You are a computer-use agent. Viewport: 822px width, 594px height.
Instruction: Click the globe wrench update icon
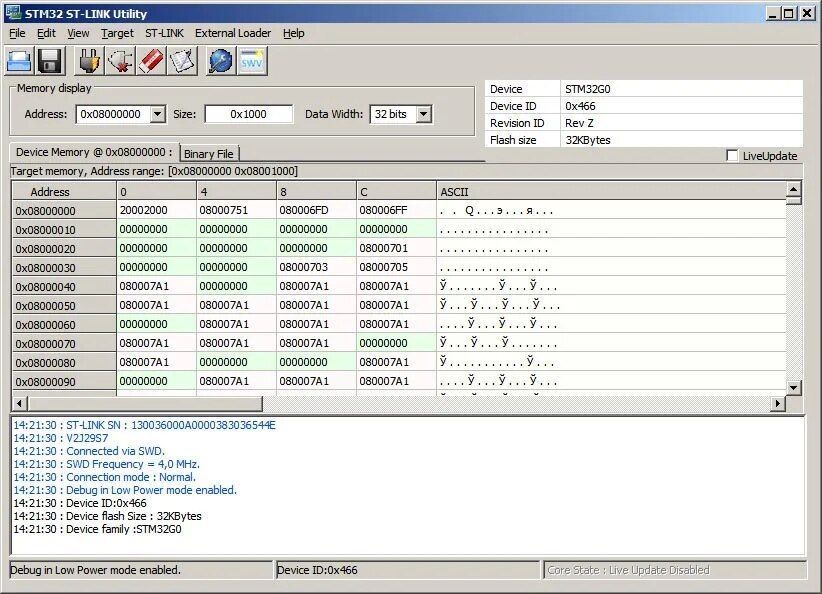coord(221,61)
